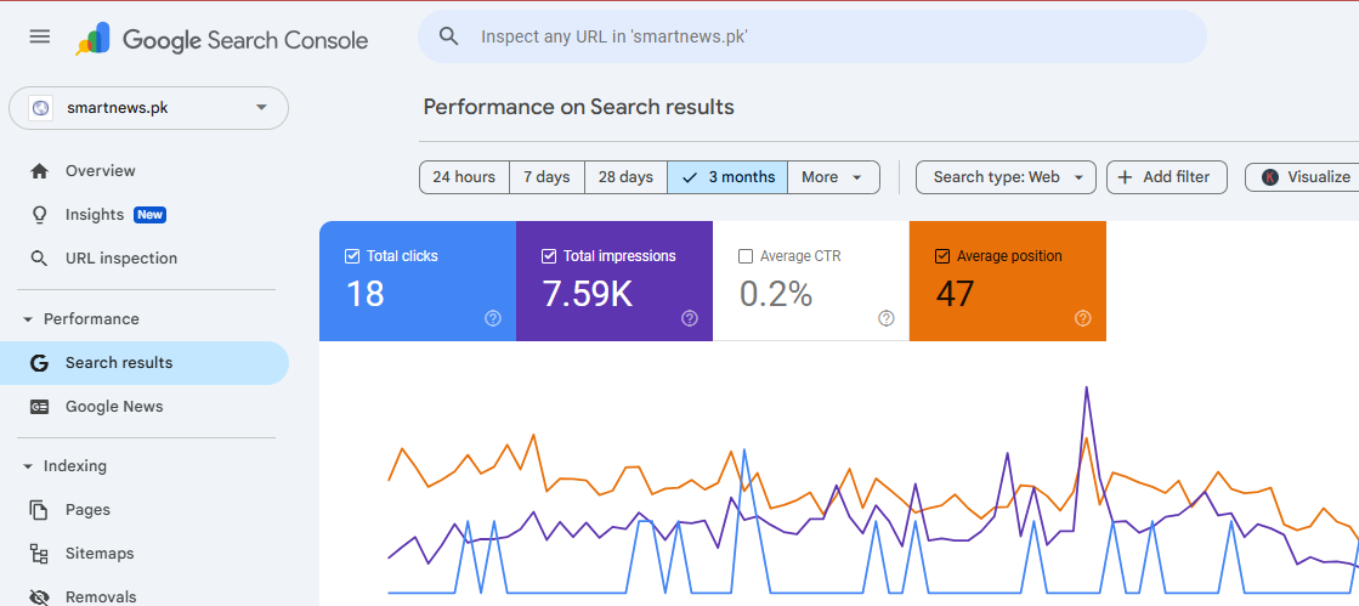Select the 3 months date range
This screenshot has width=1359, height=606.
tap(728, 177)
